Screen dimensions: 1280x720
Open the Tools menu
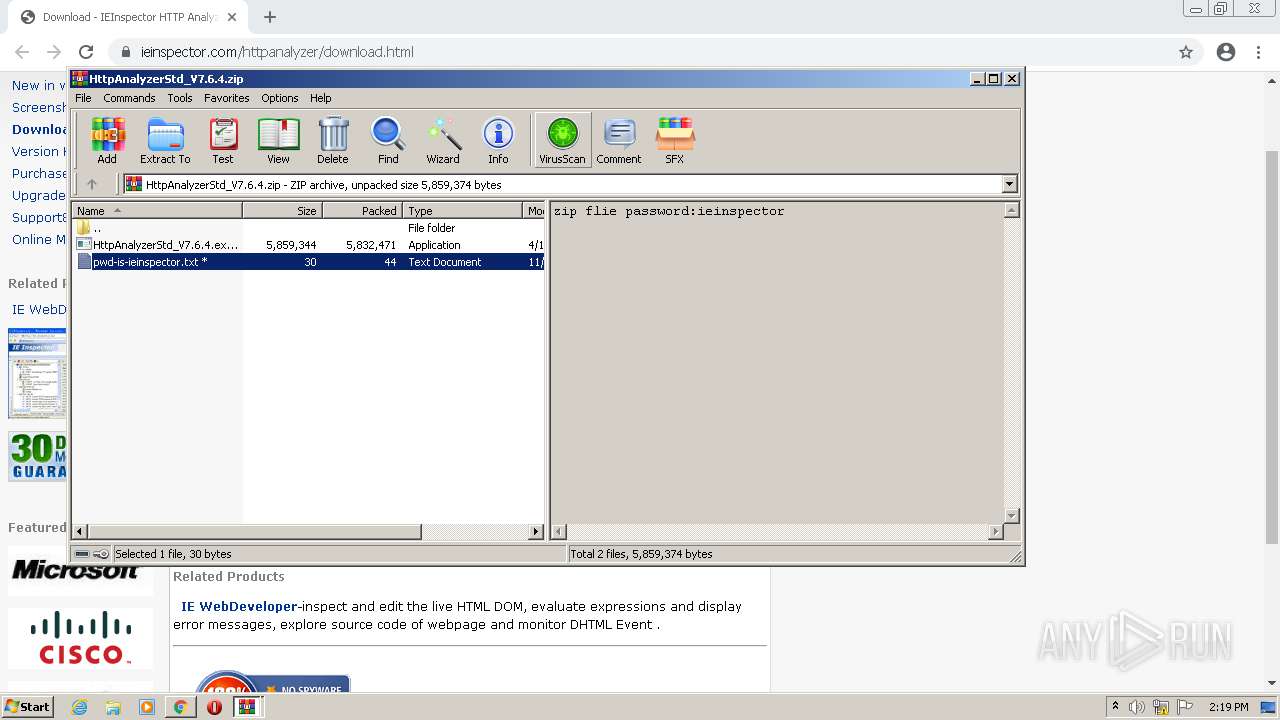coord(180,98)
